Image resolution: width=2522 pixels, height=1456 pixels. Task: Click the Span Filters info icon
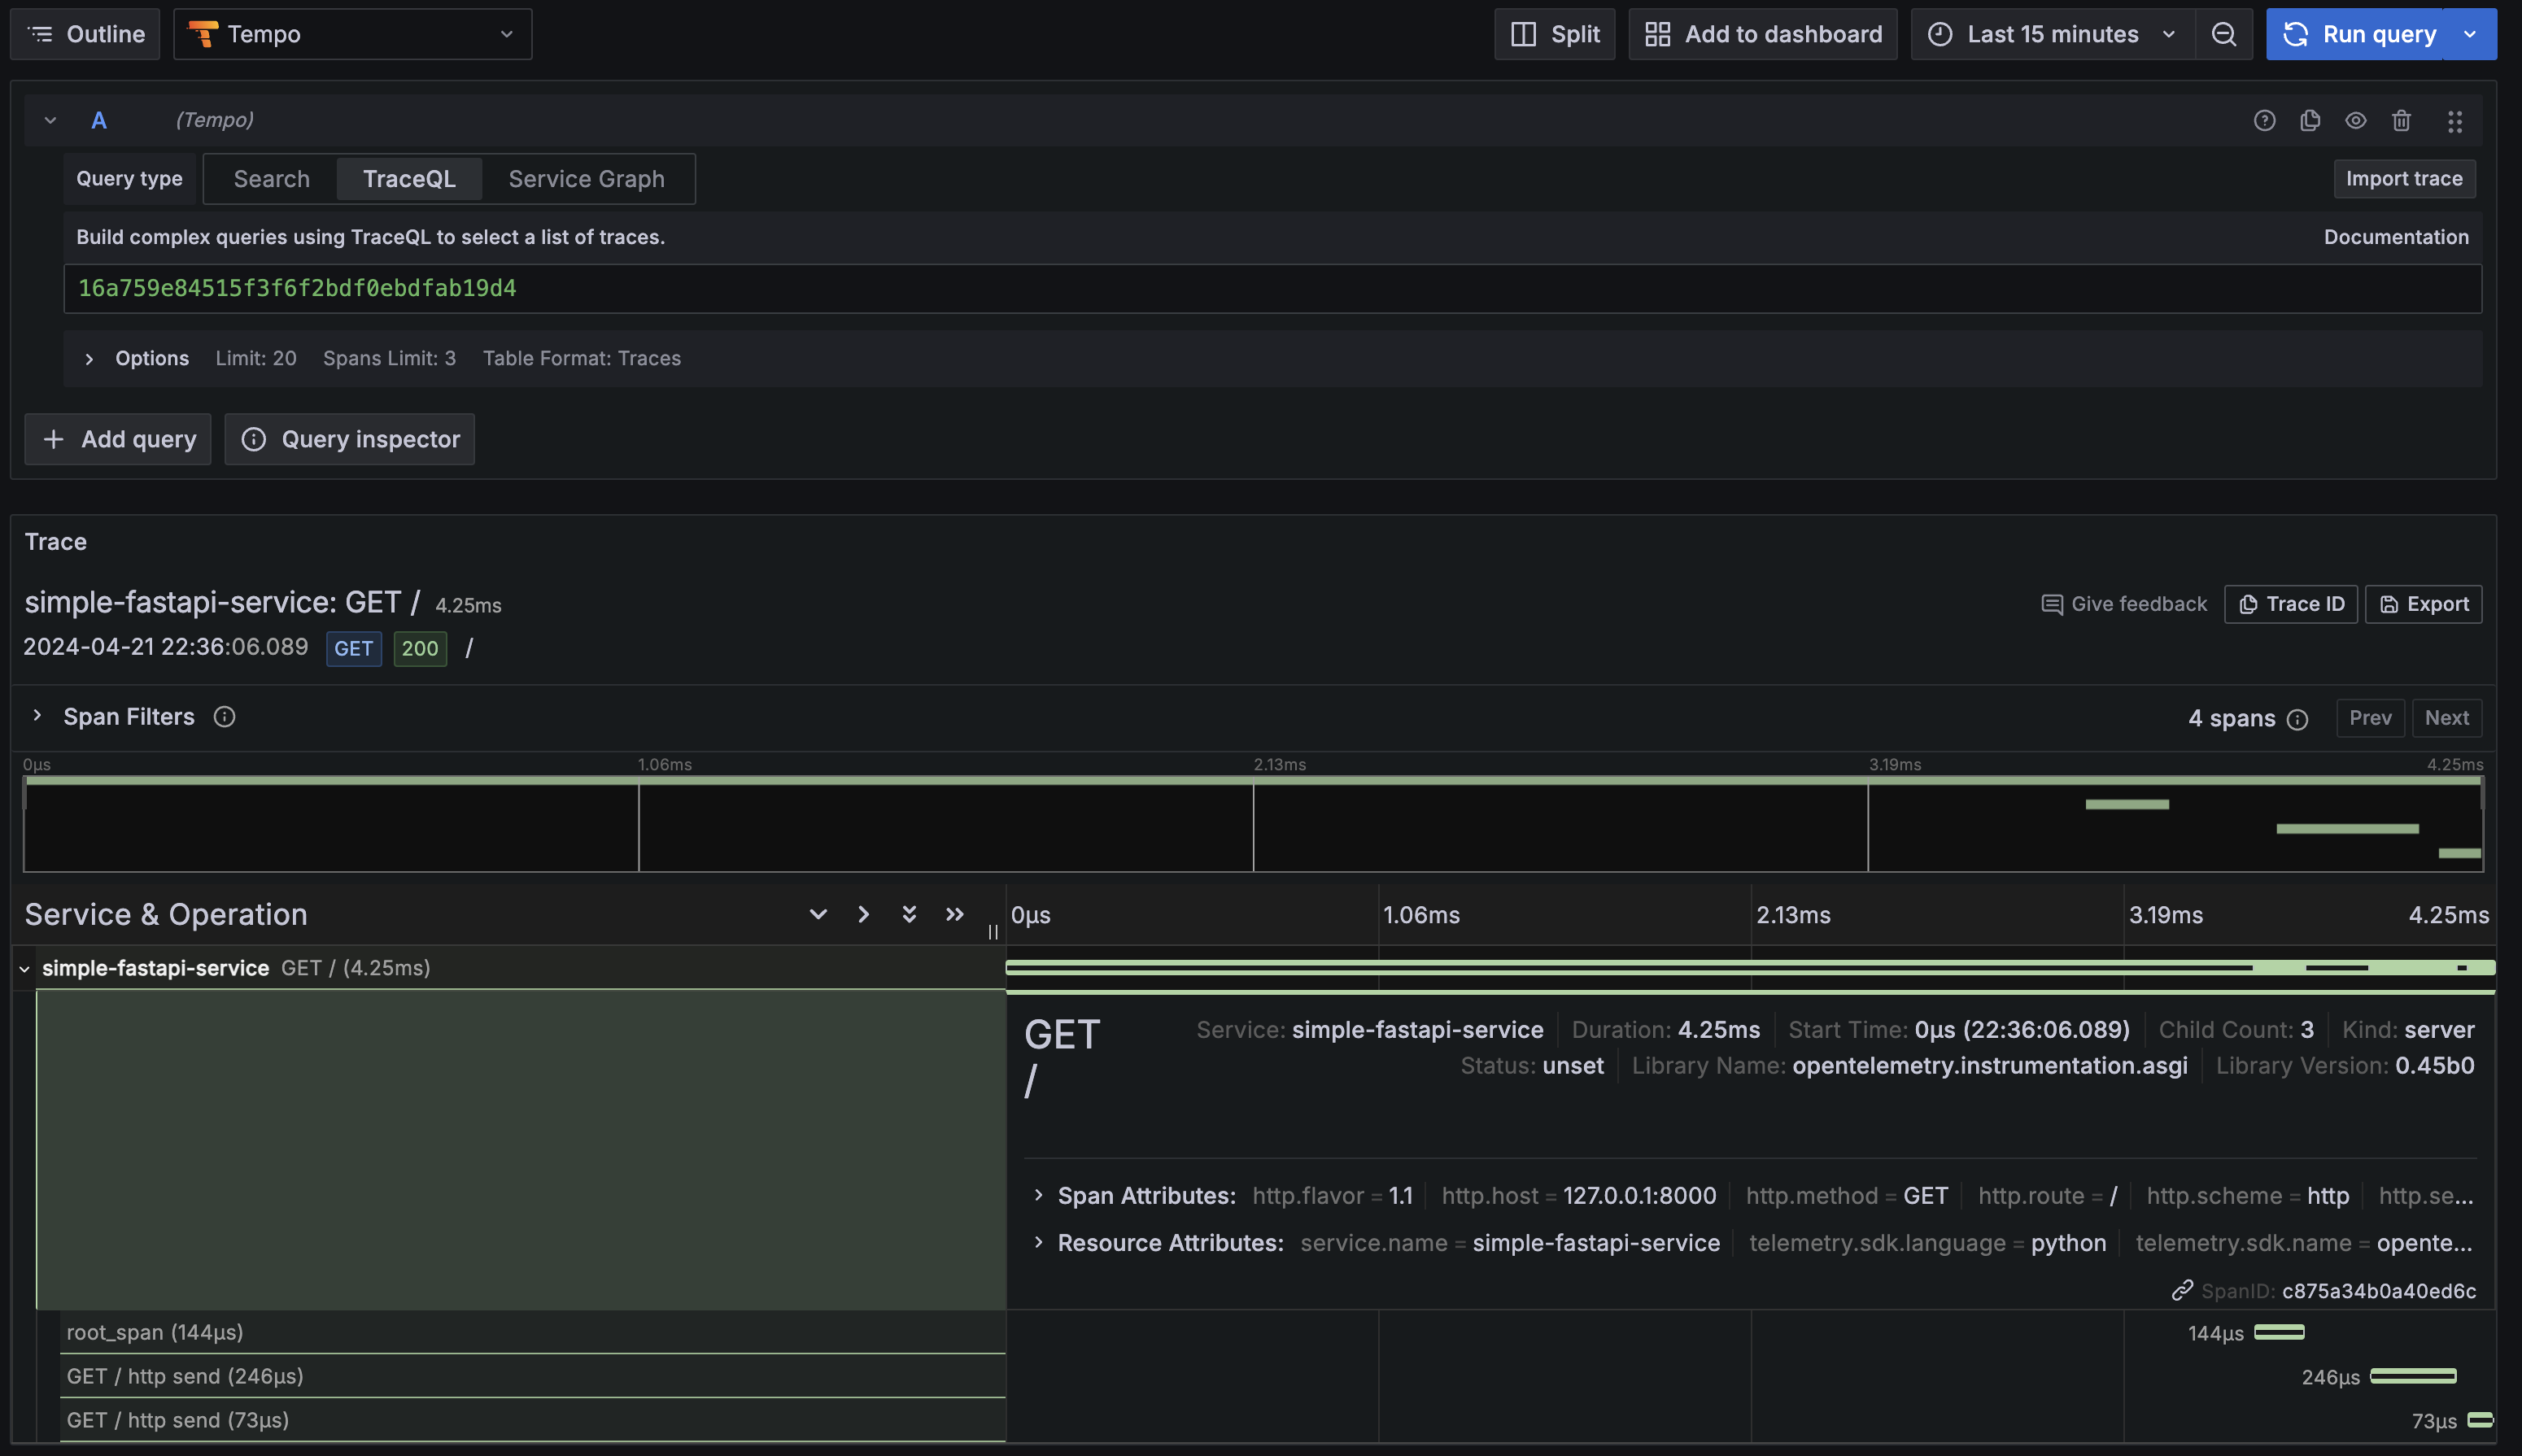pos(224,717)
